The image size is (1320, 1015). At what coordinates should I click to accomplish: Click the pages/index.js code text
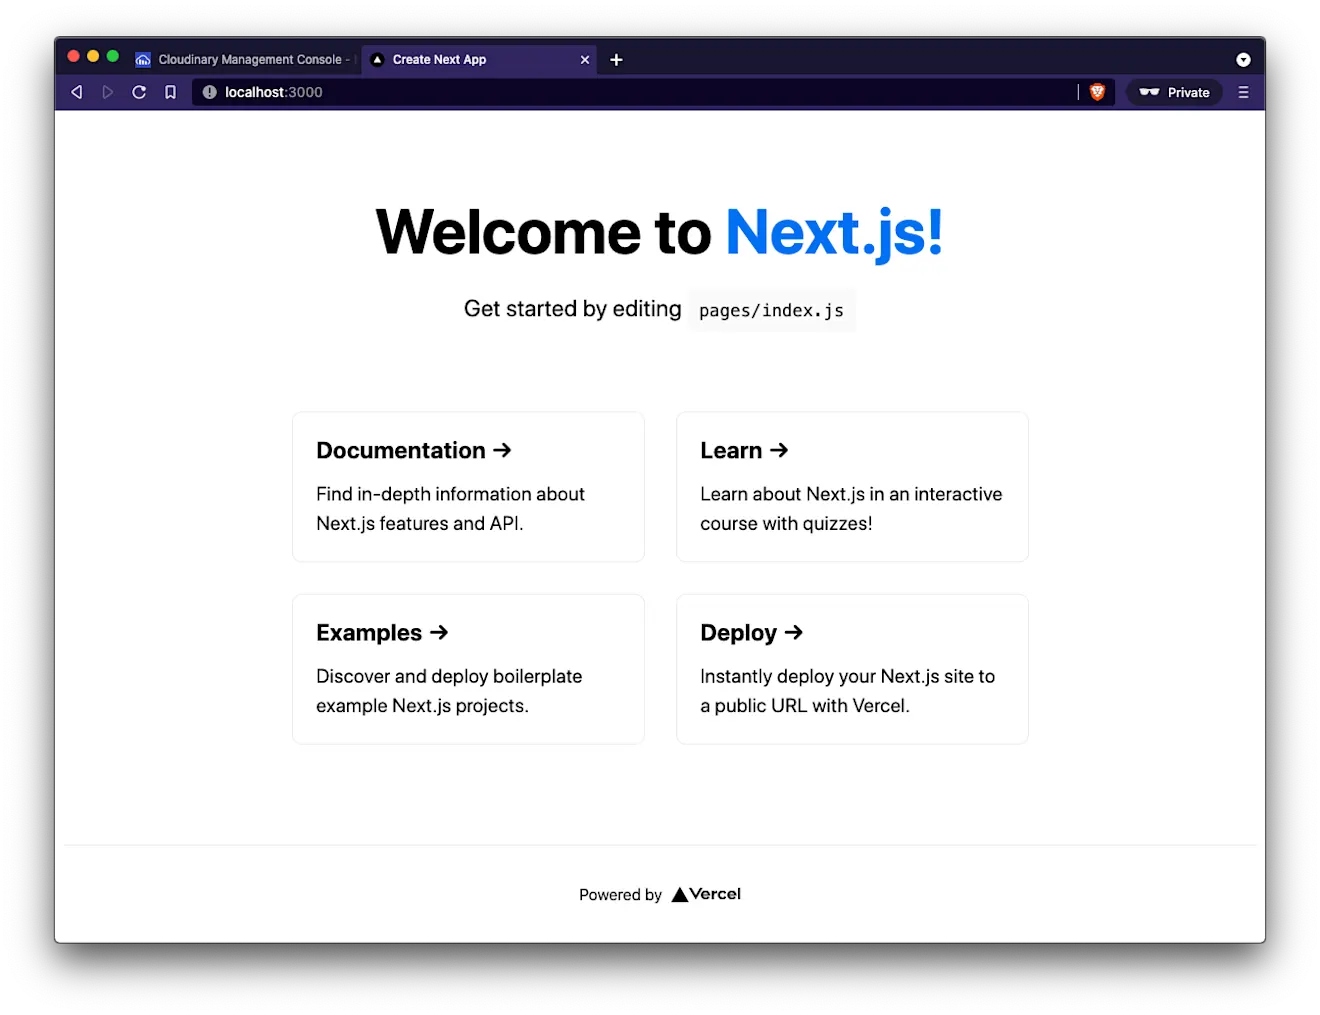771,311
